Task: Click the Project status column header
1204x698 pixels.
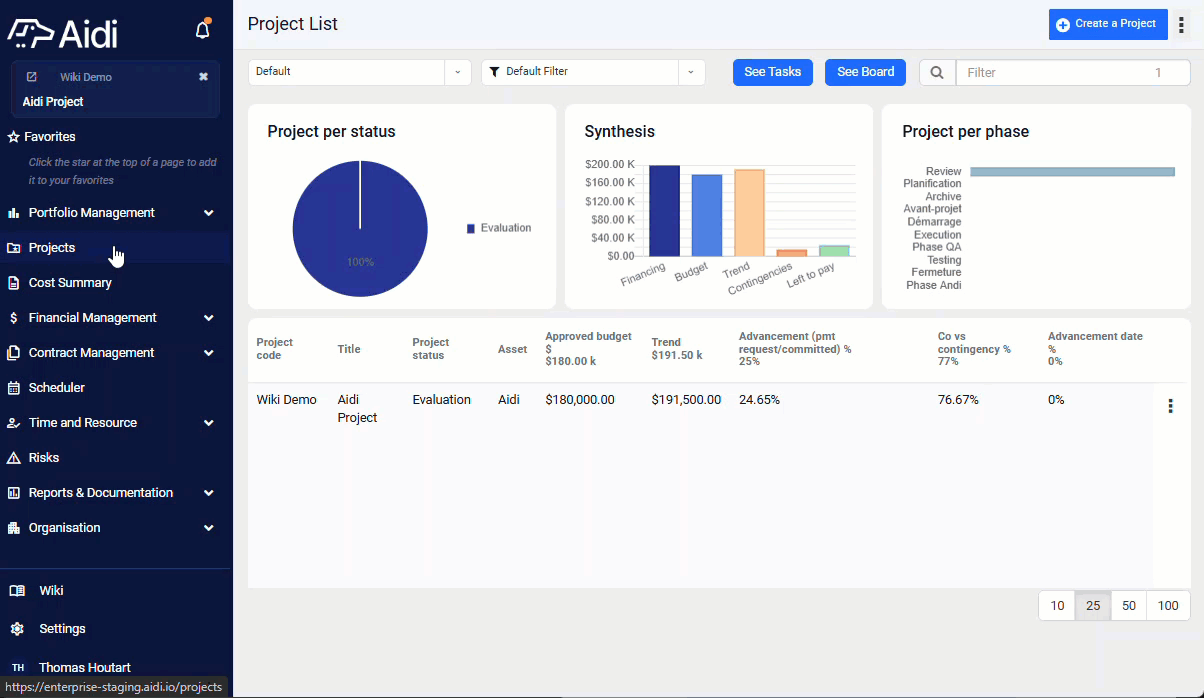Action: [431, 349]
